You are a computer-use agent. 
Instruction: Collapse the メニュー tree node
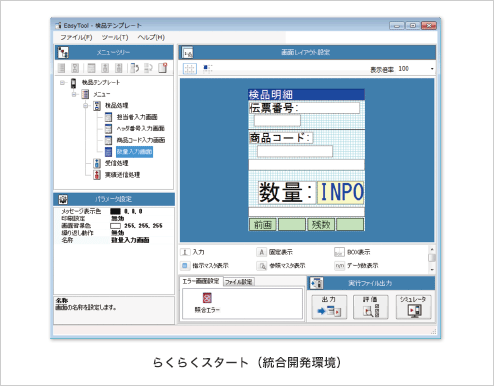[x=74, y=94]
